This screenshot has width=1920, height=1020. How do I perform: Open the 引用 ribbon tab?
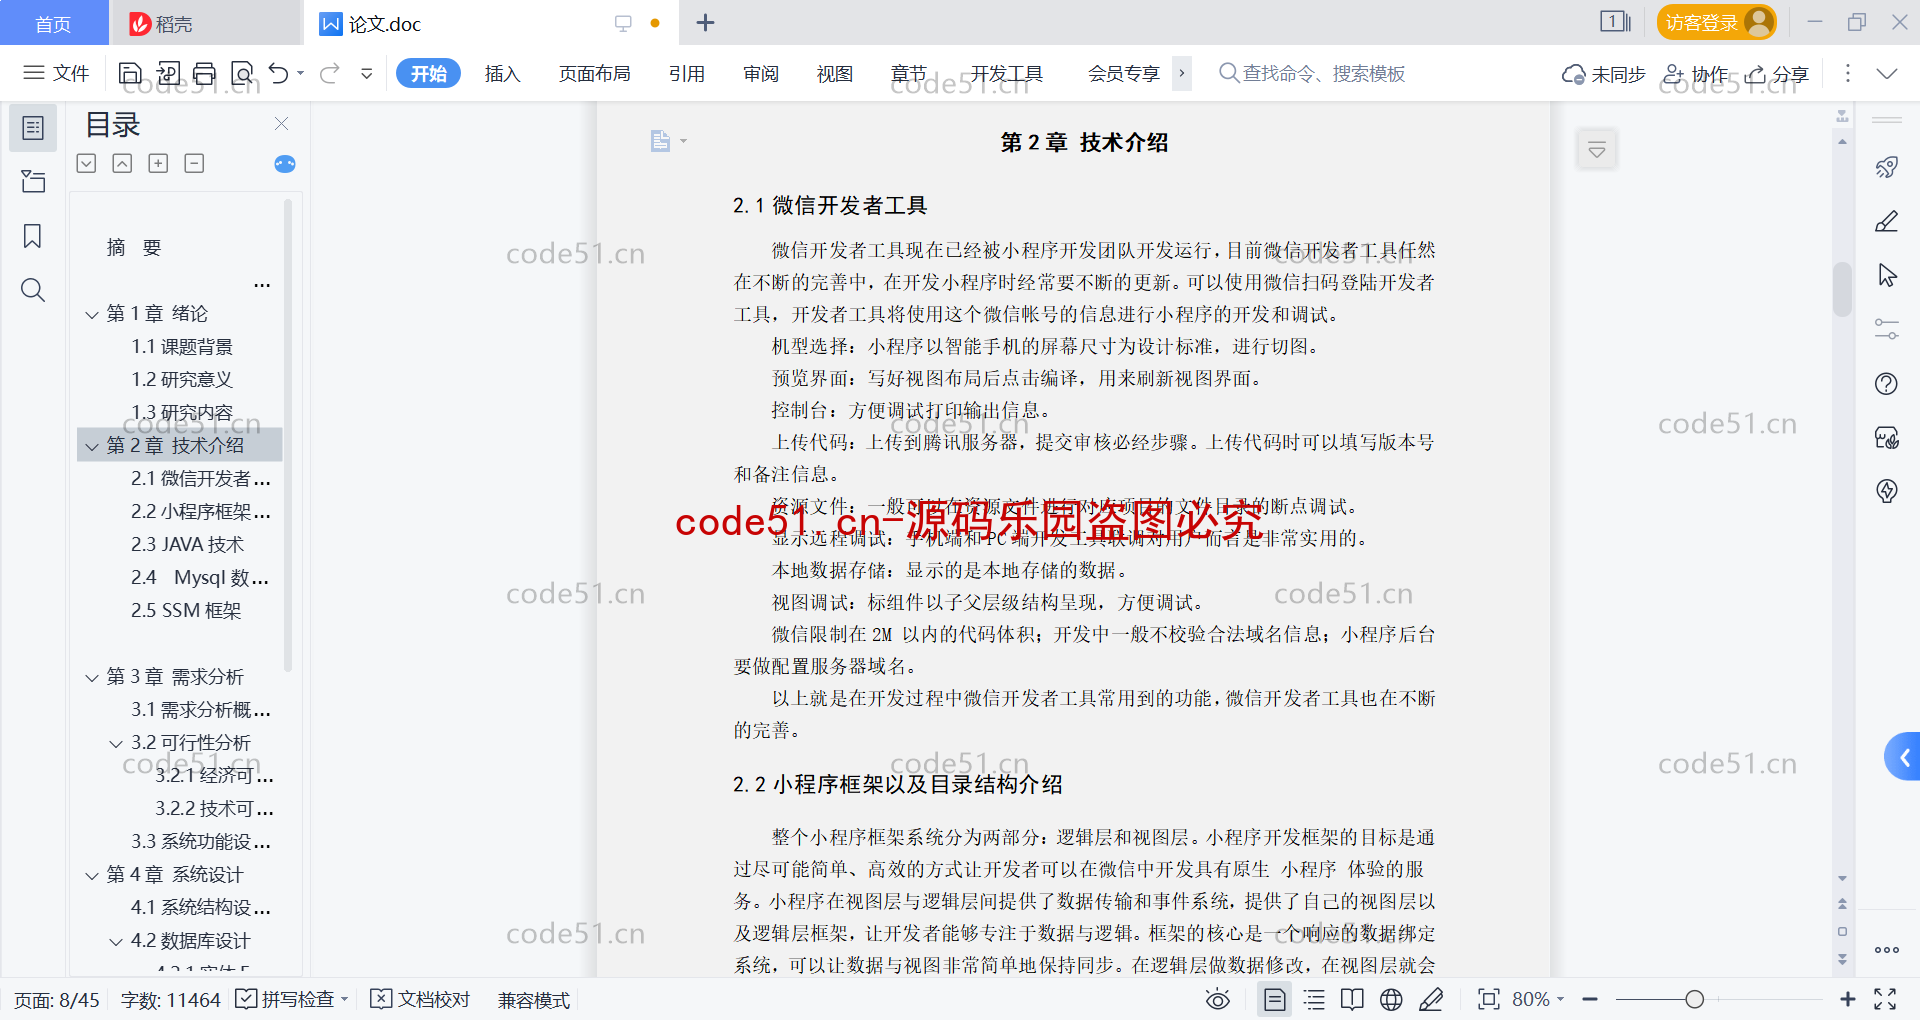[x=687, y=73]
